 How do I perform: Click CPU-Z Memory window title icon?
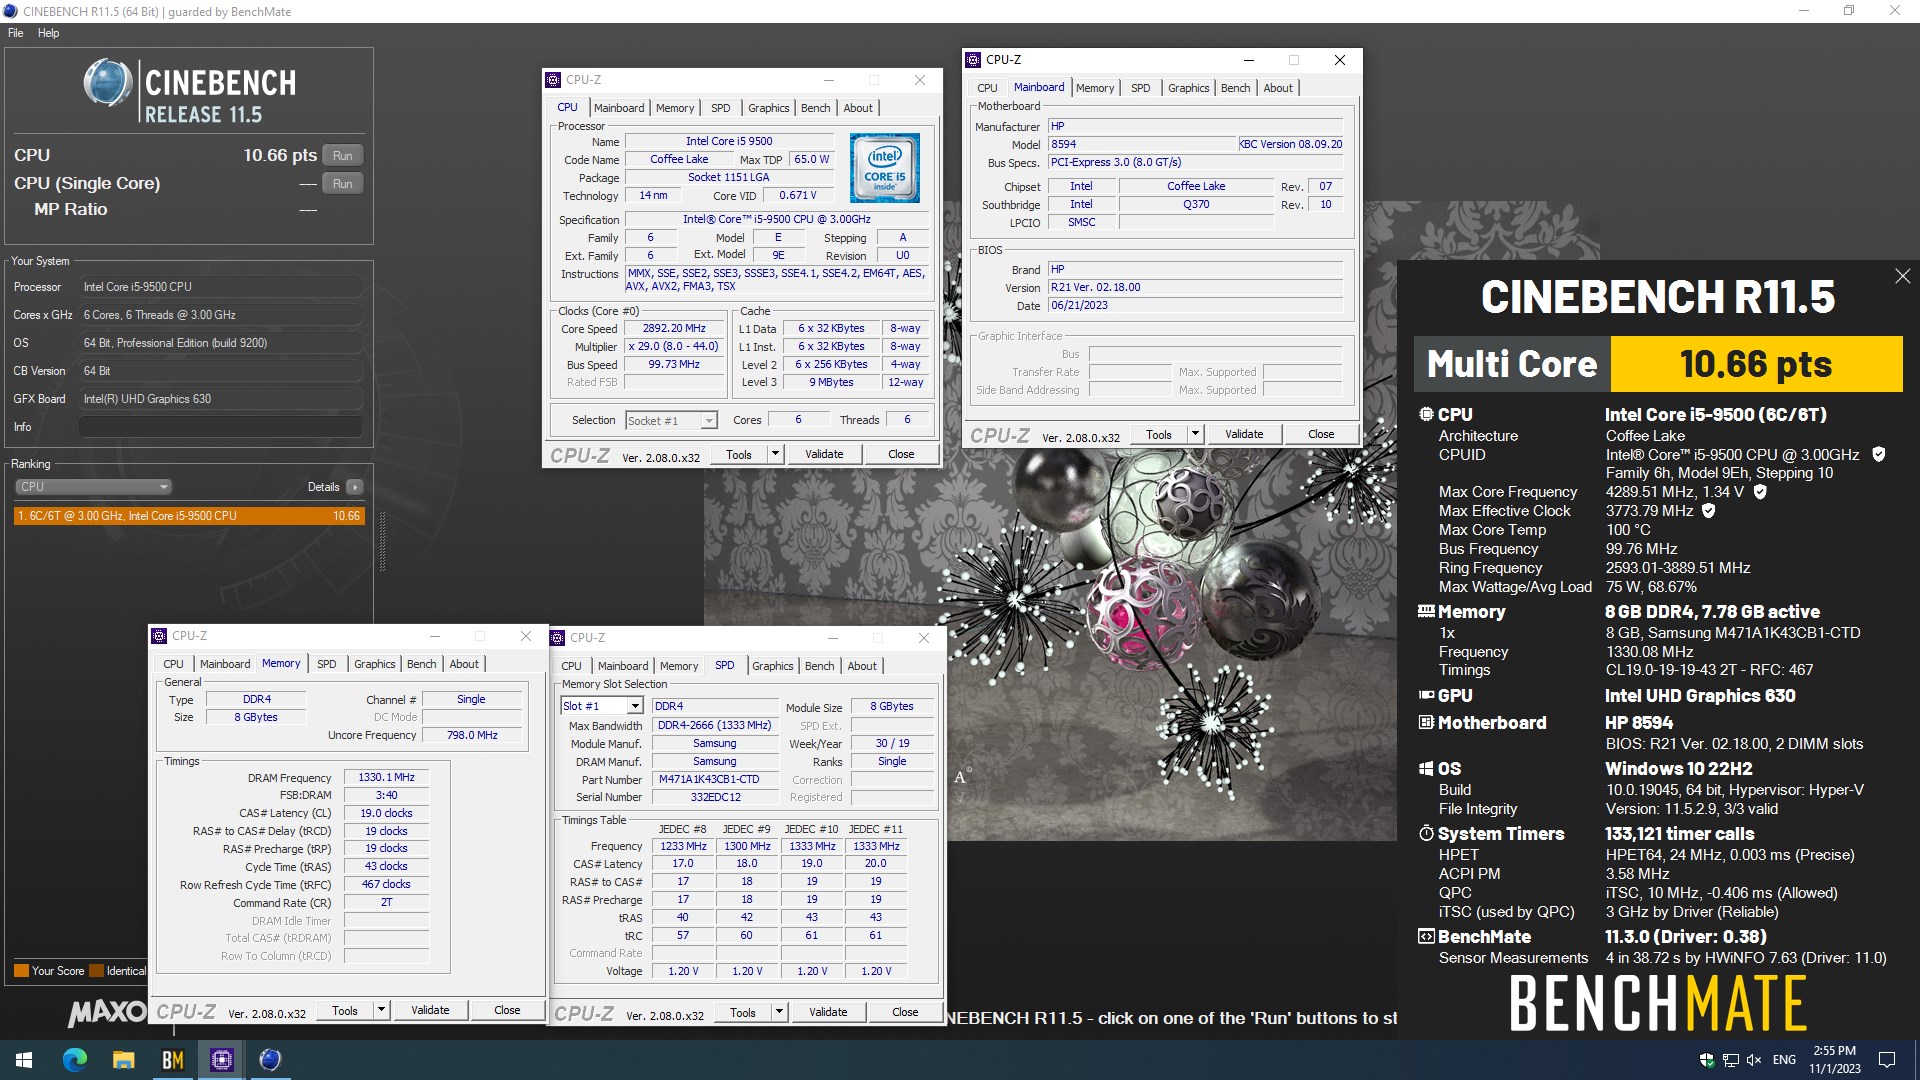coord(159,636)
